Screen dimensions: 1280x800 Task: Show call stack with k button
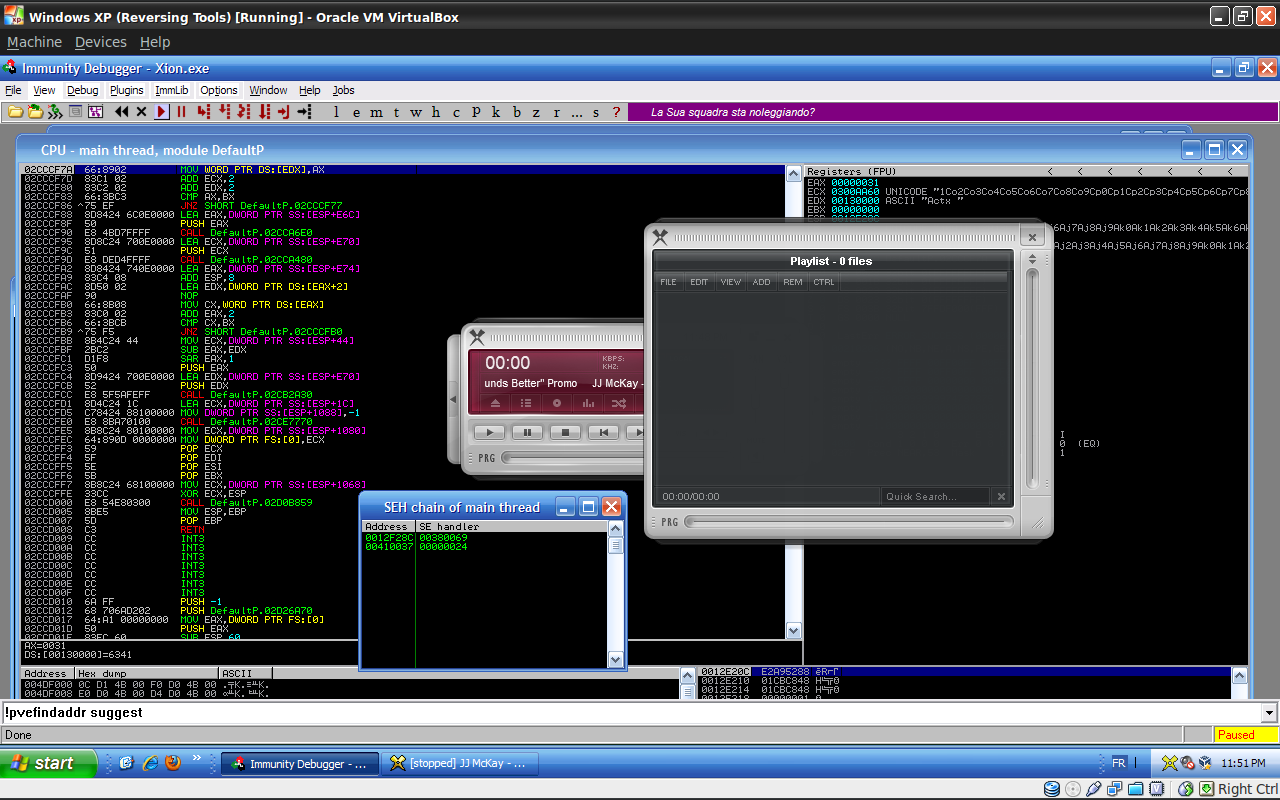[496, 112]
